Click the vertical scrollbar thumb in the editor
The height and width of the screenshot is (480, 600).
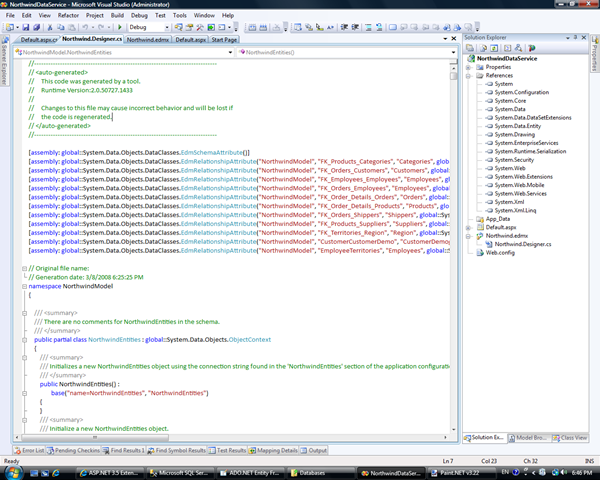coord(453,75)
